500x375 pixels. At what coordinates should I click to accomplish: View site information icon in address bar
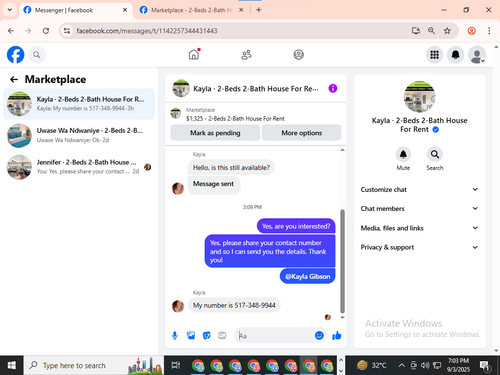tap(67, 31)
